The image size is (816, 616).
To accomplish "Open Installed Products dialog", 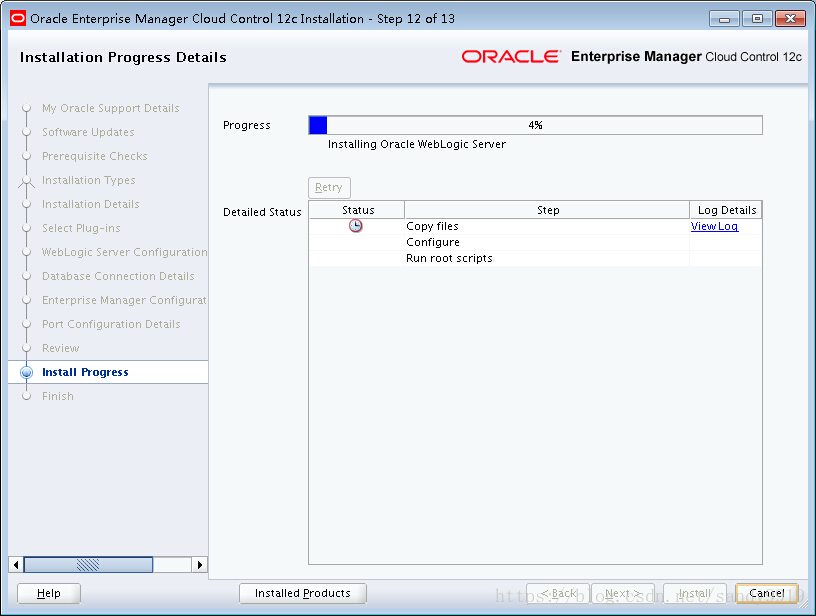I will [x=303, y=593].
